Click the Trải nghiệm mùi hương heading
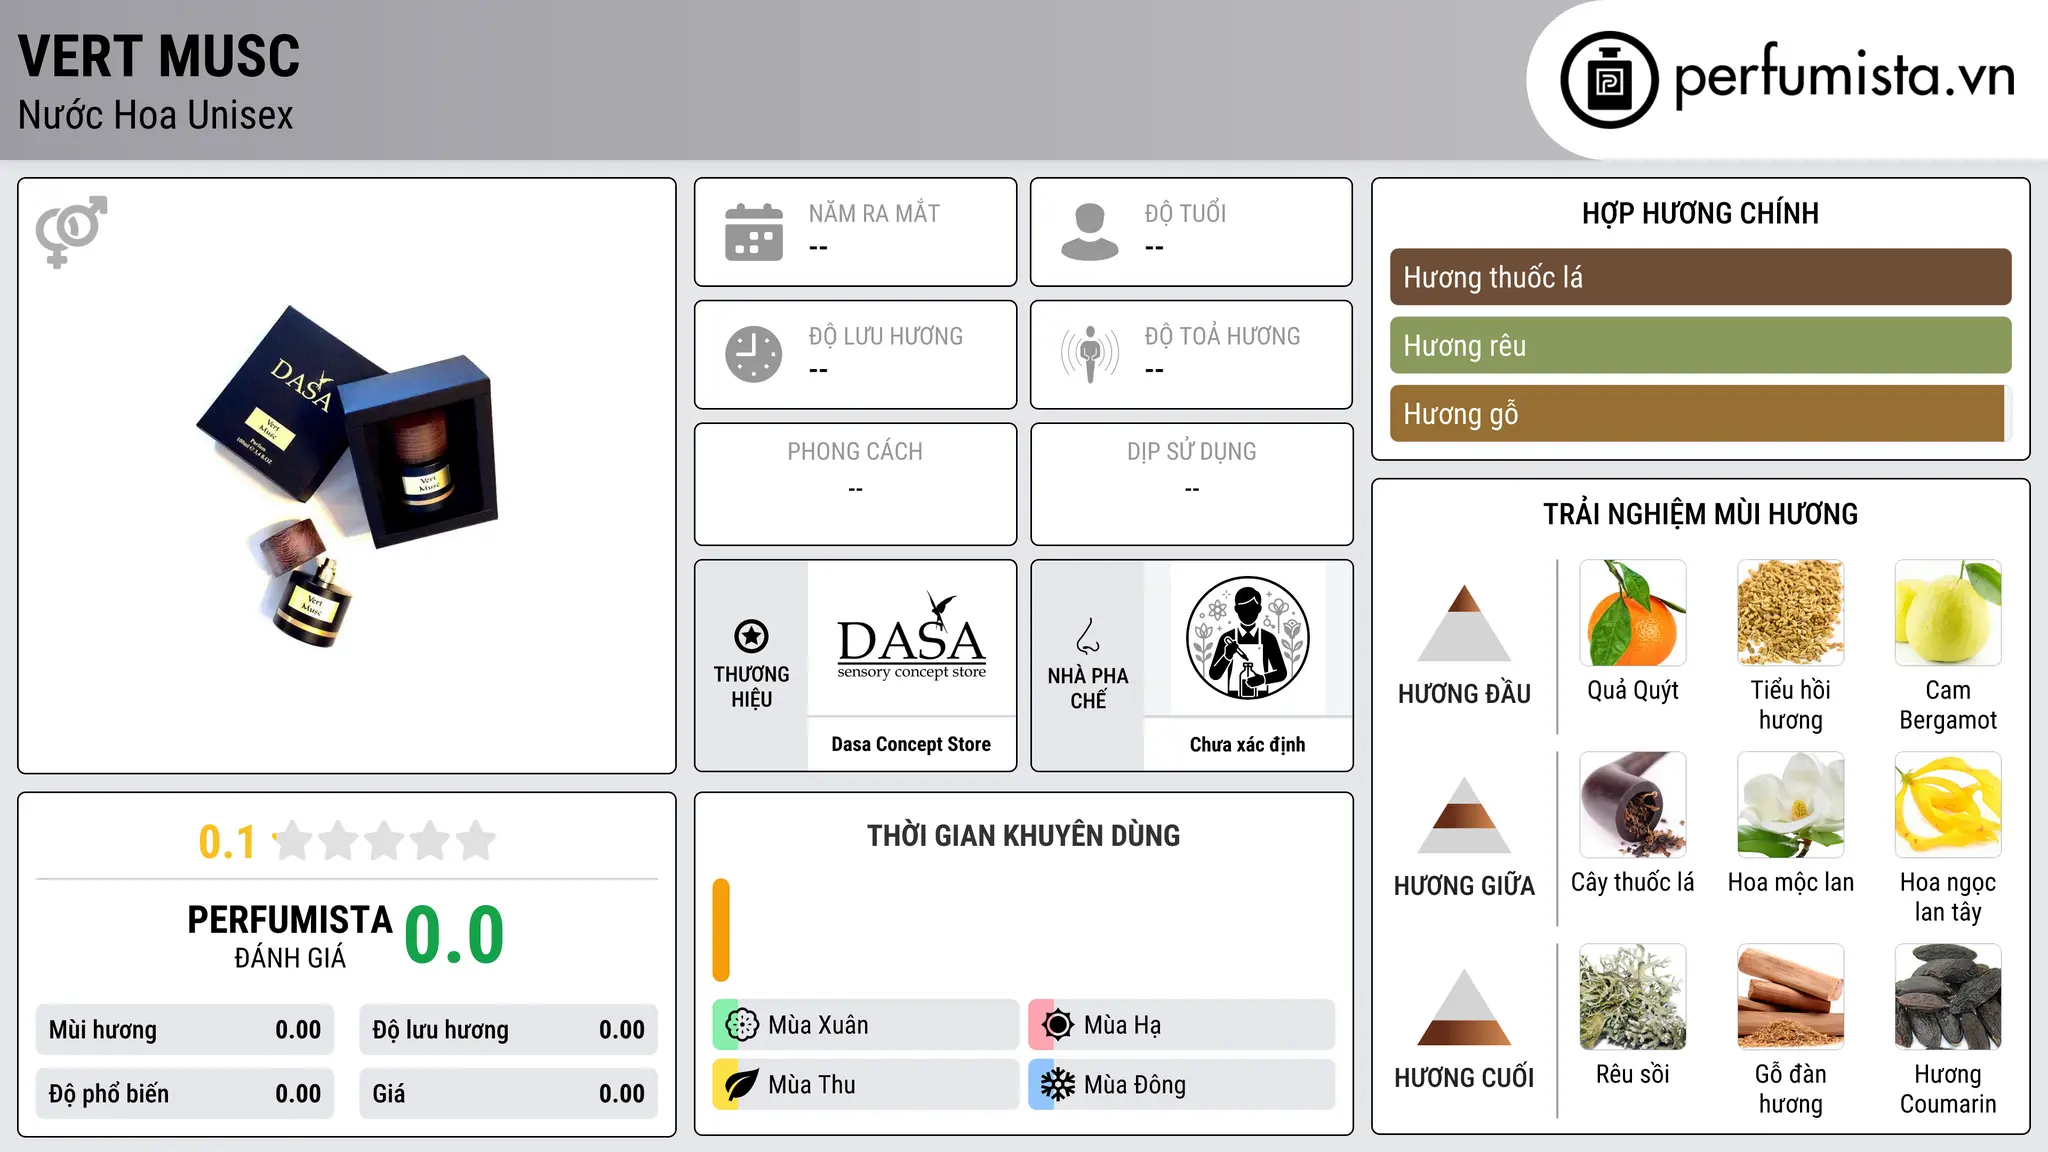The width and height of the screenshot is (2048, 1152). coord(1700,514)
